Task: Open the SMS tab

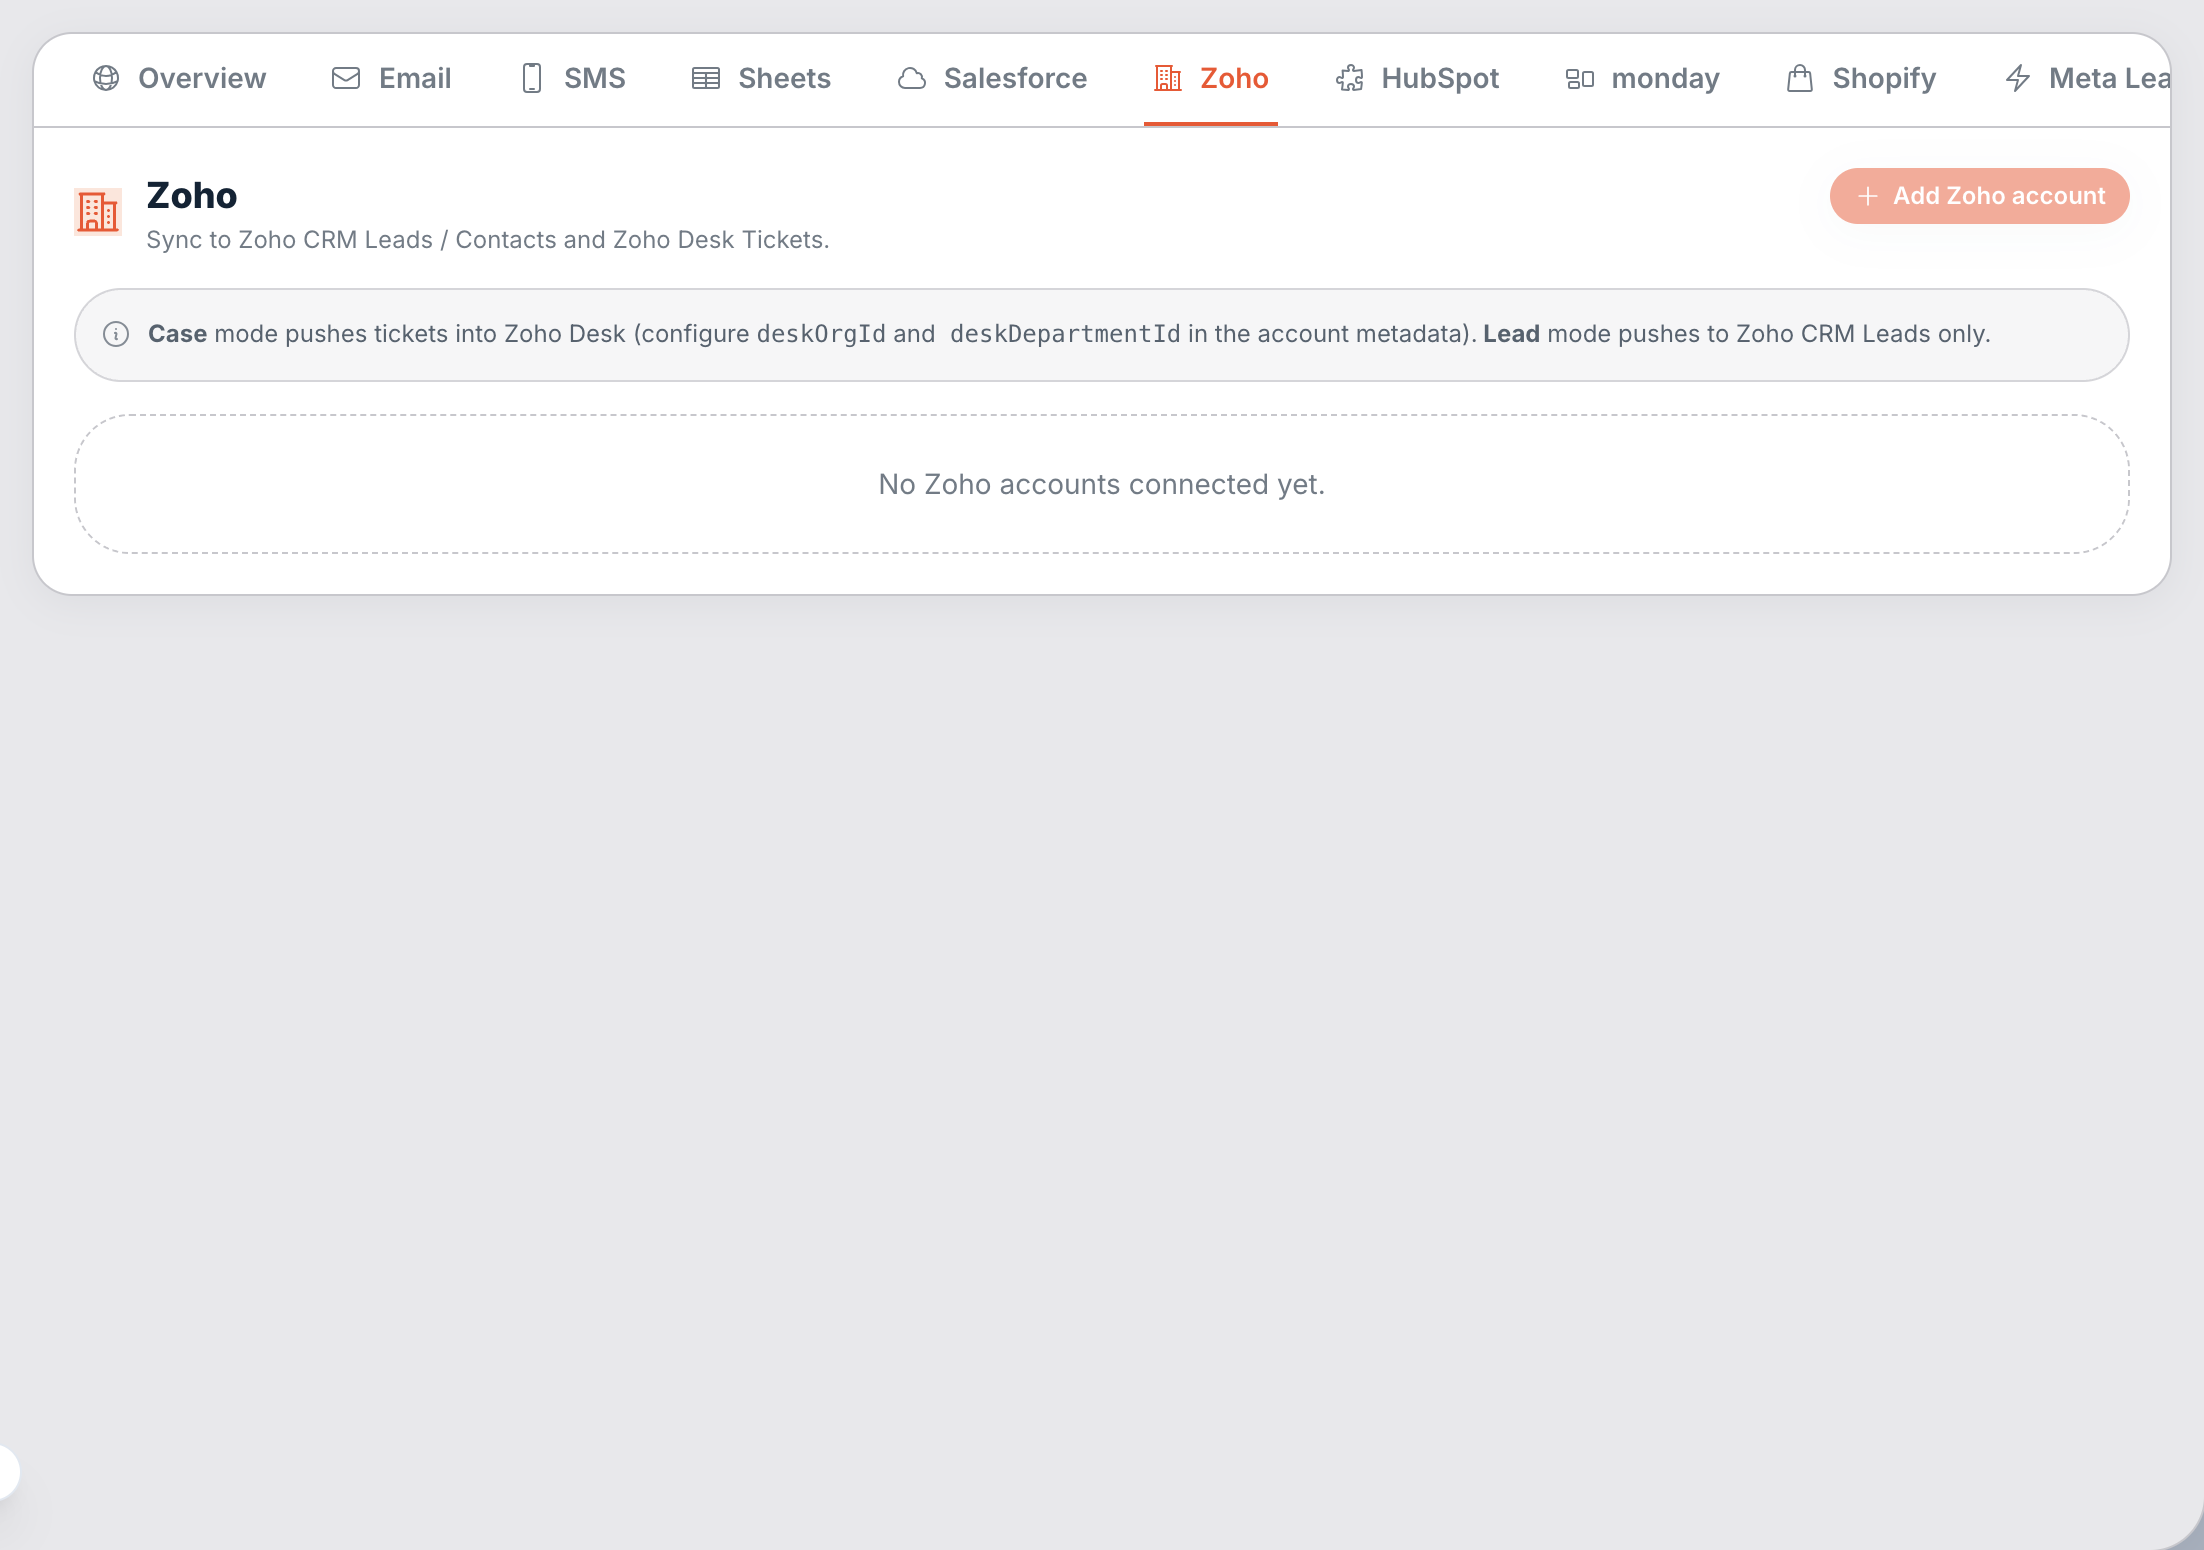Action: [573, 78]
